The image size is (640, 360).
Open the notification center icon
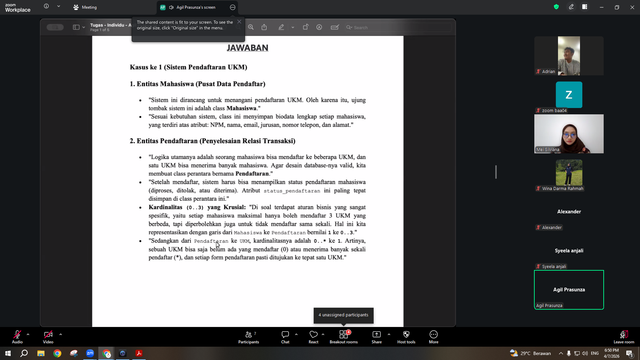[630, 353]
